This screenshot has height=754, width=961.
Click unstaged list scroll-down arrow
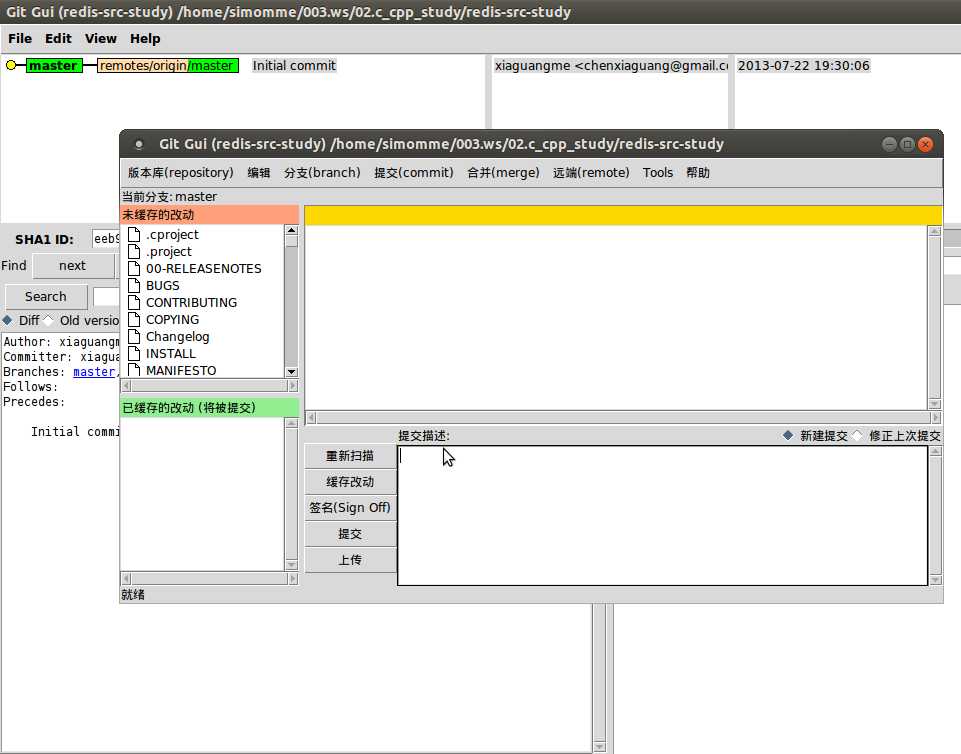tap(292, 371)
